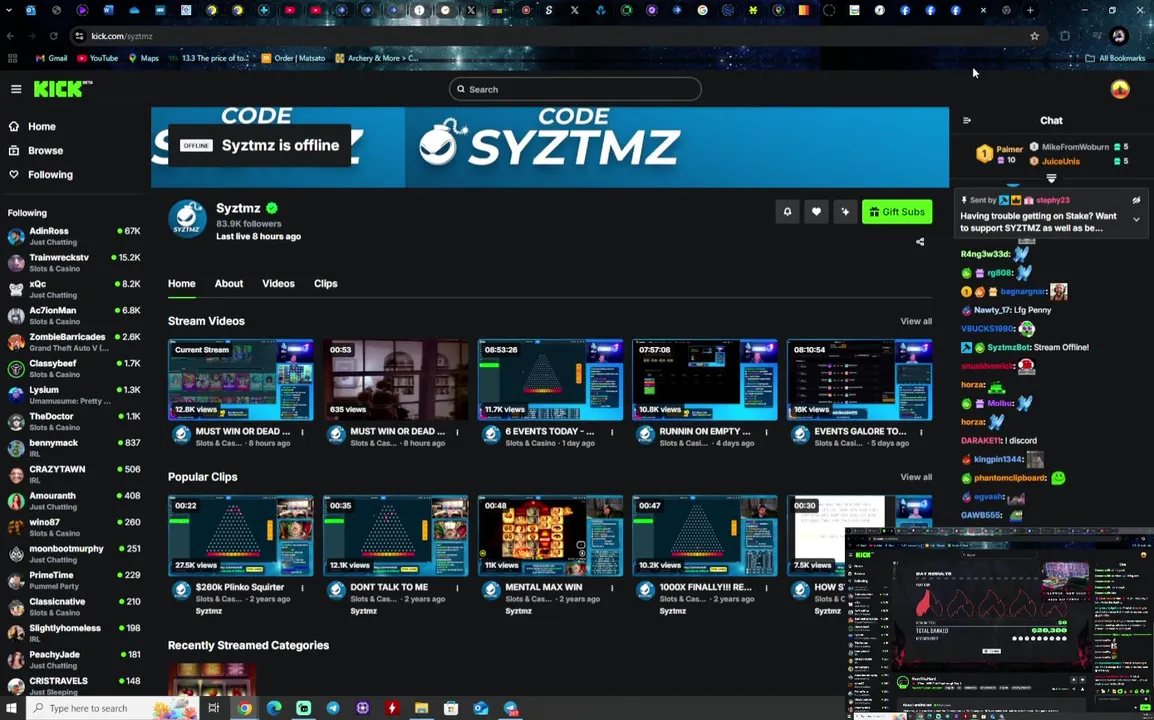Open YouTube bookmark
The width and height of the screenshot is (1154, 720).
97,58
